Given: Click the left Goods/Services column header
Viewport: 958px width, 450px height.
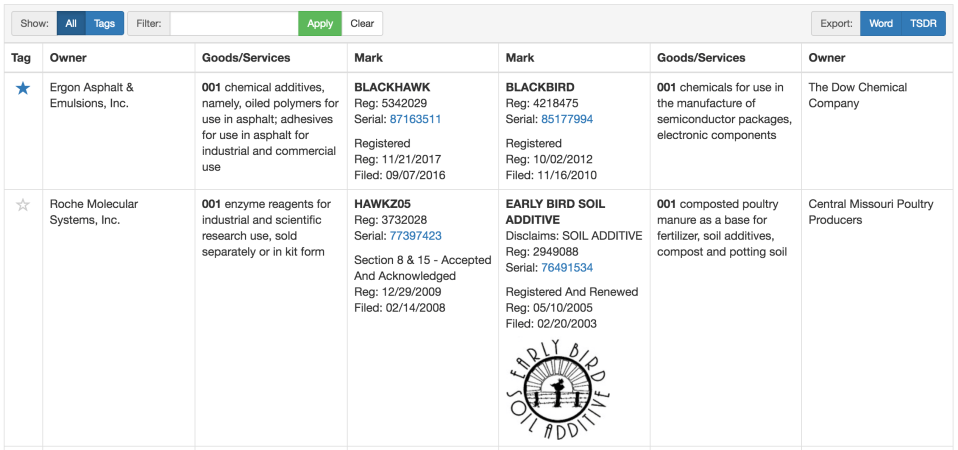Looking at the screenshot, I should pyautogui.click(x=246, y=58).
